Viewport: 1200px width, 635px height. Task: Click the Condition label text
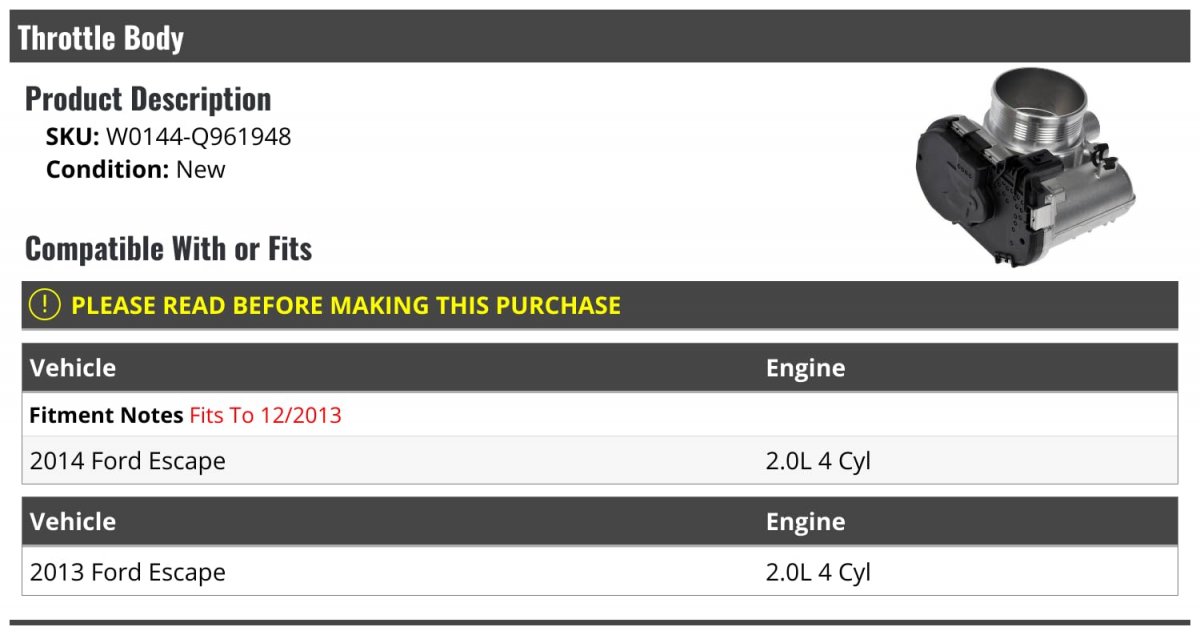[x=108, y=169]
